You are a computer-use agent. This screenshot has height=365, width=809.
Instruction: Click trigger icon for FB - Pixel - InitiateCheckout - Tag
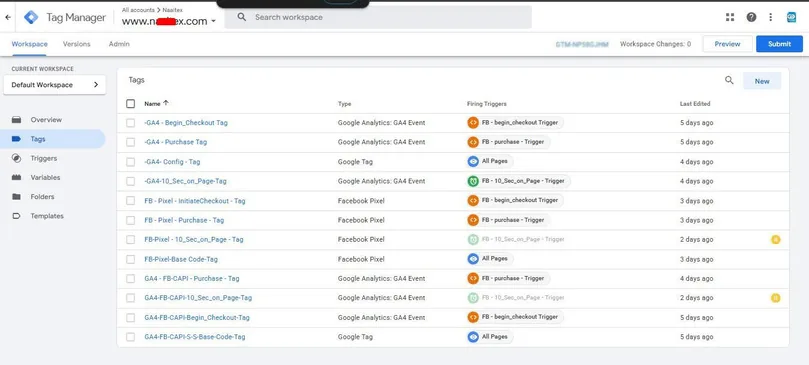(x=473, y=200)
